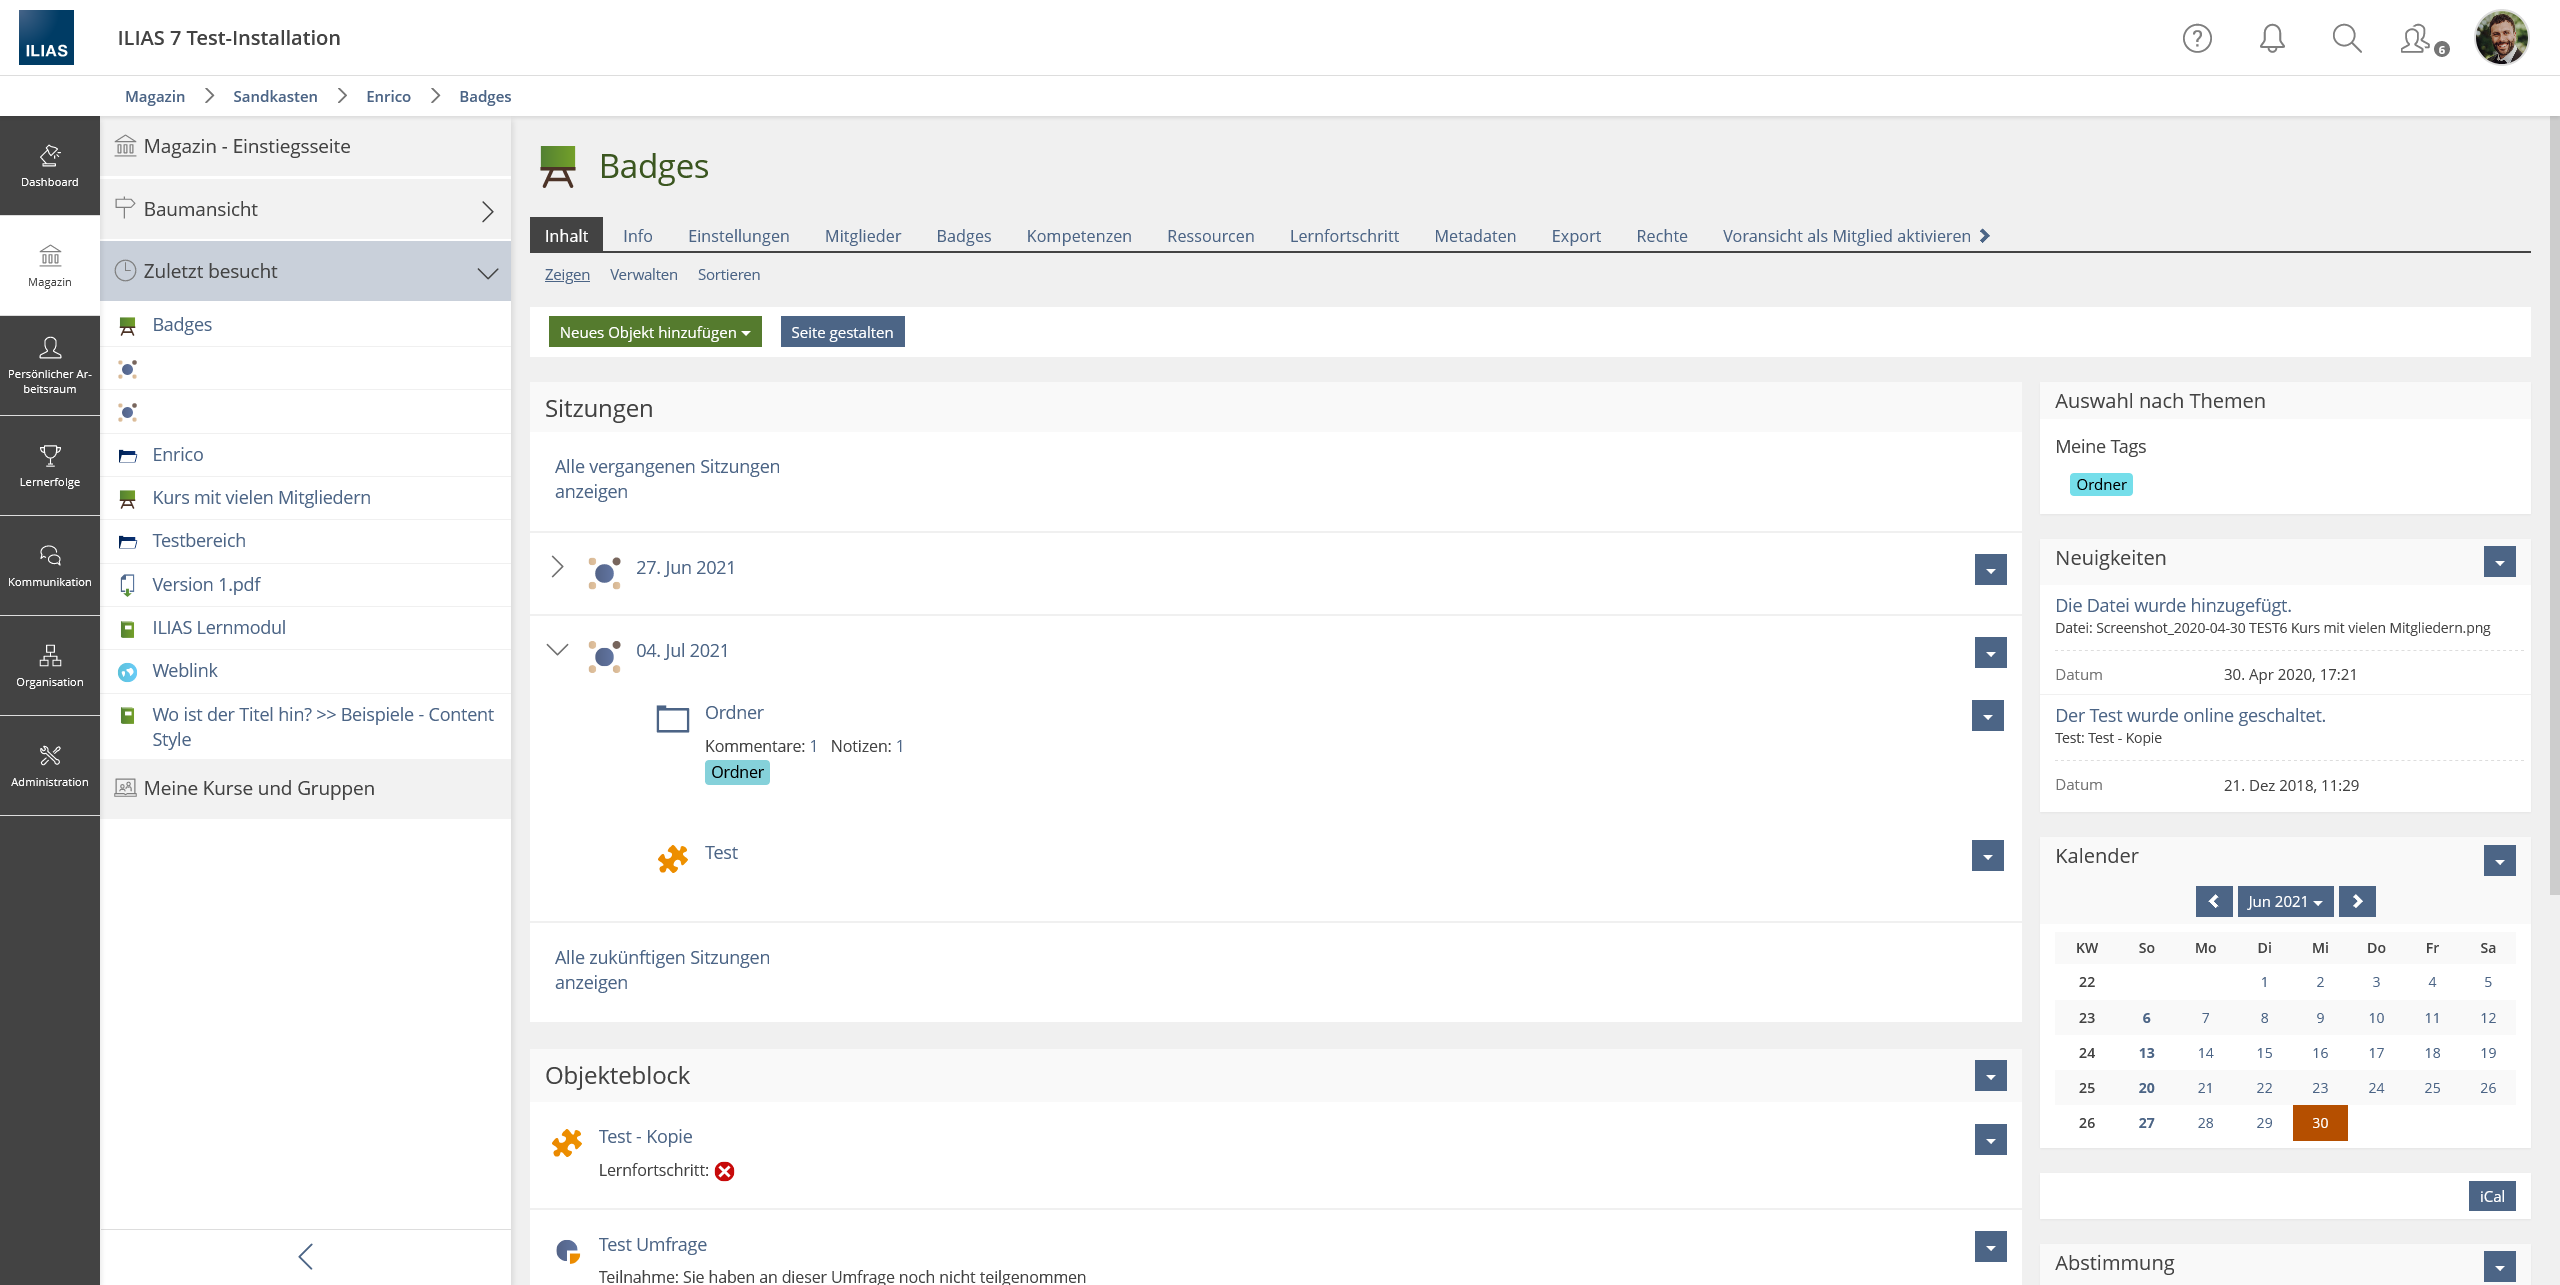Click the Seite gestalten button
The width and height of the screenshot is (2560, 1285).
point(842,332)
